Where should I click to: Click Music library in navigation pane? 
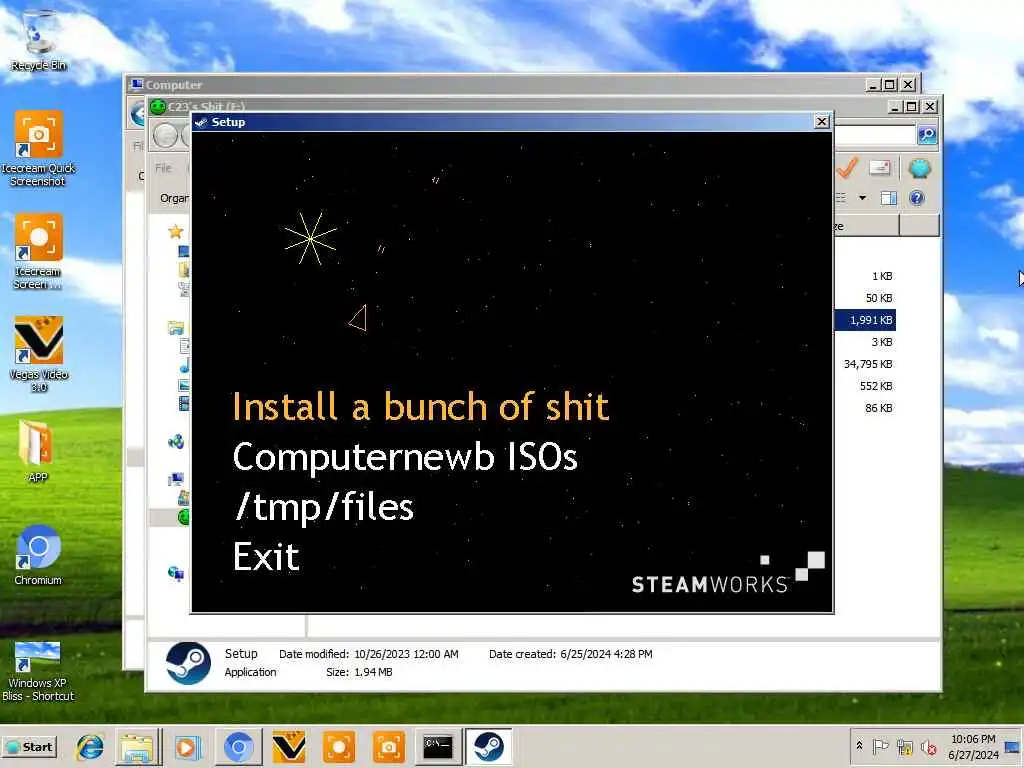click(185, 366)
